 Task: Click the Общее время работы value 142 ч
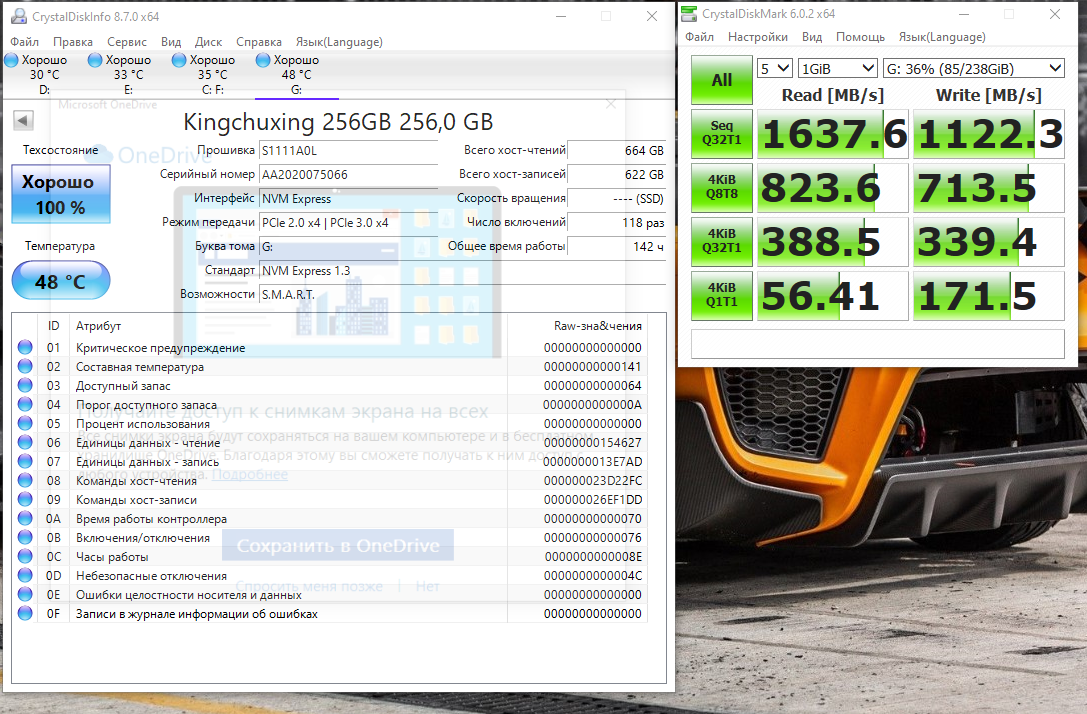coord(616,246)
